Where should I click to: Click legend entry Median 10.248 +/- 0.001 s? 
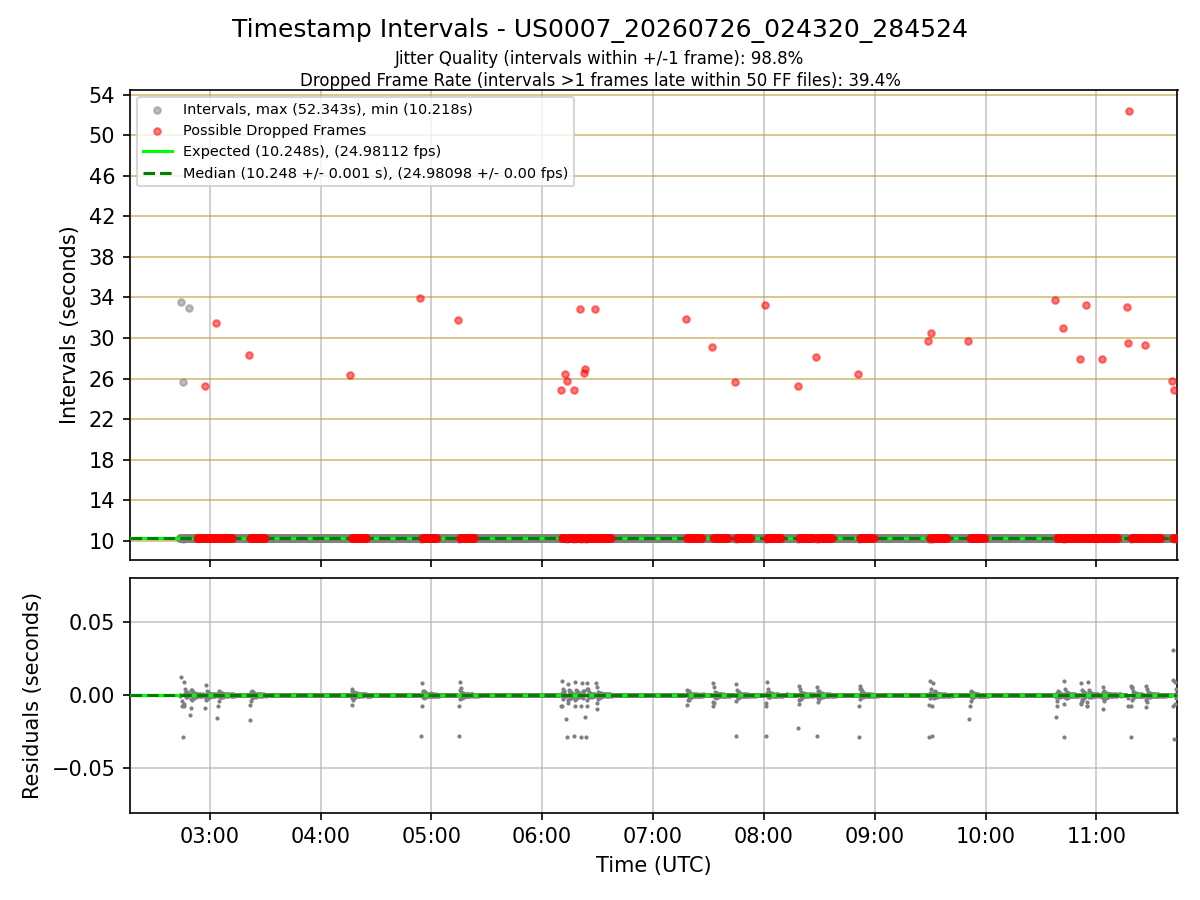(376, 173)
